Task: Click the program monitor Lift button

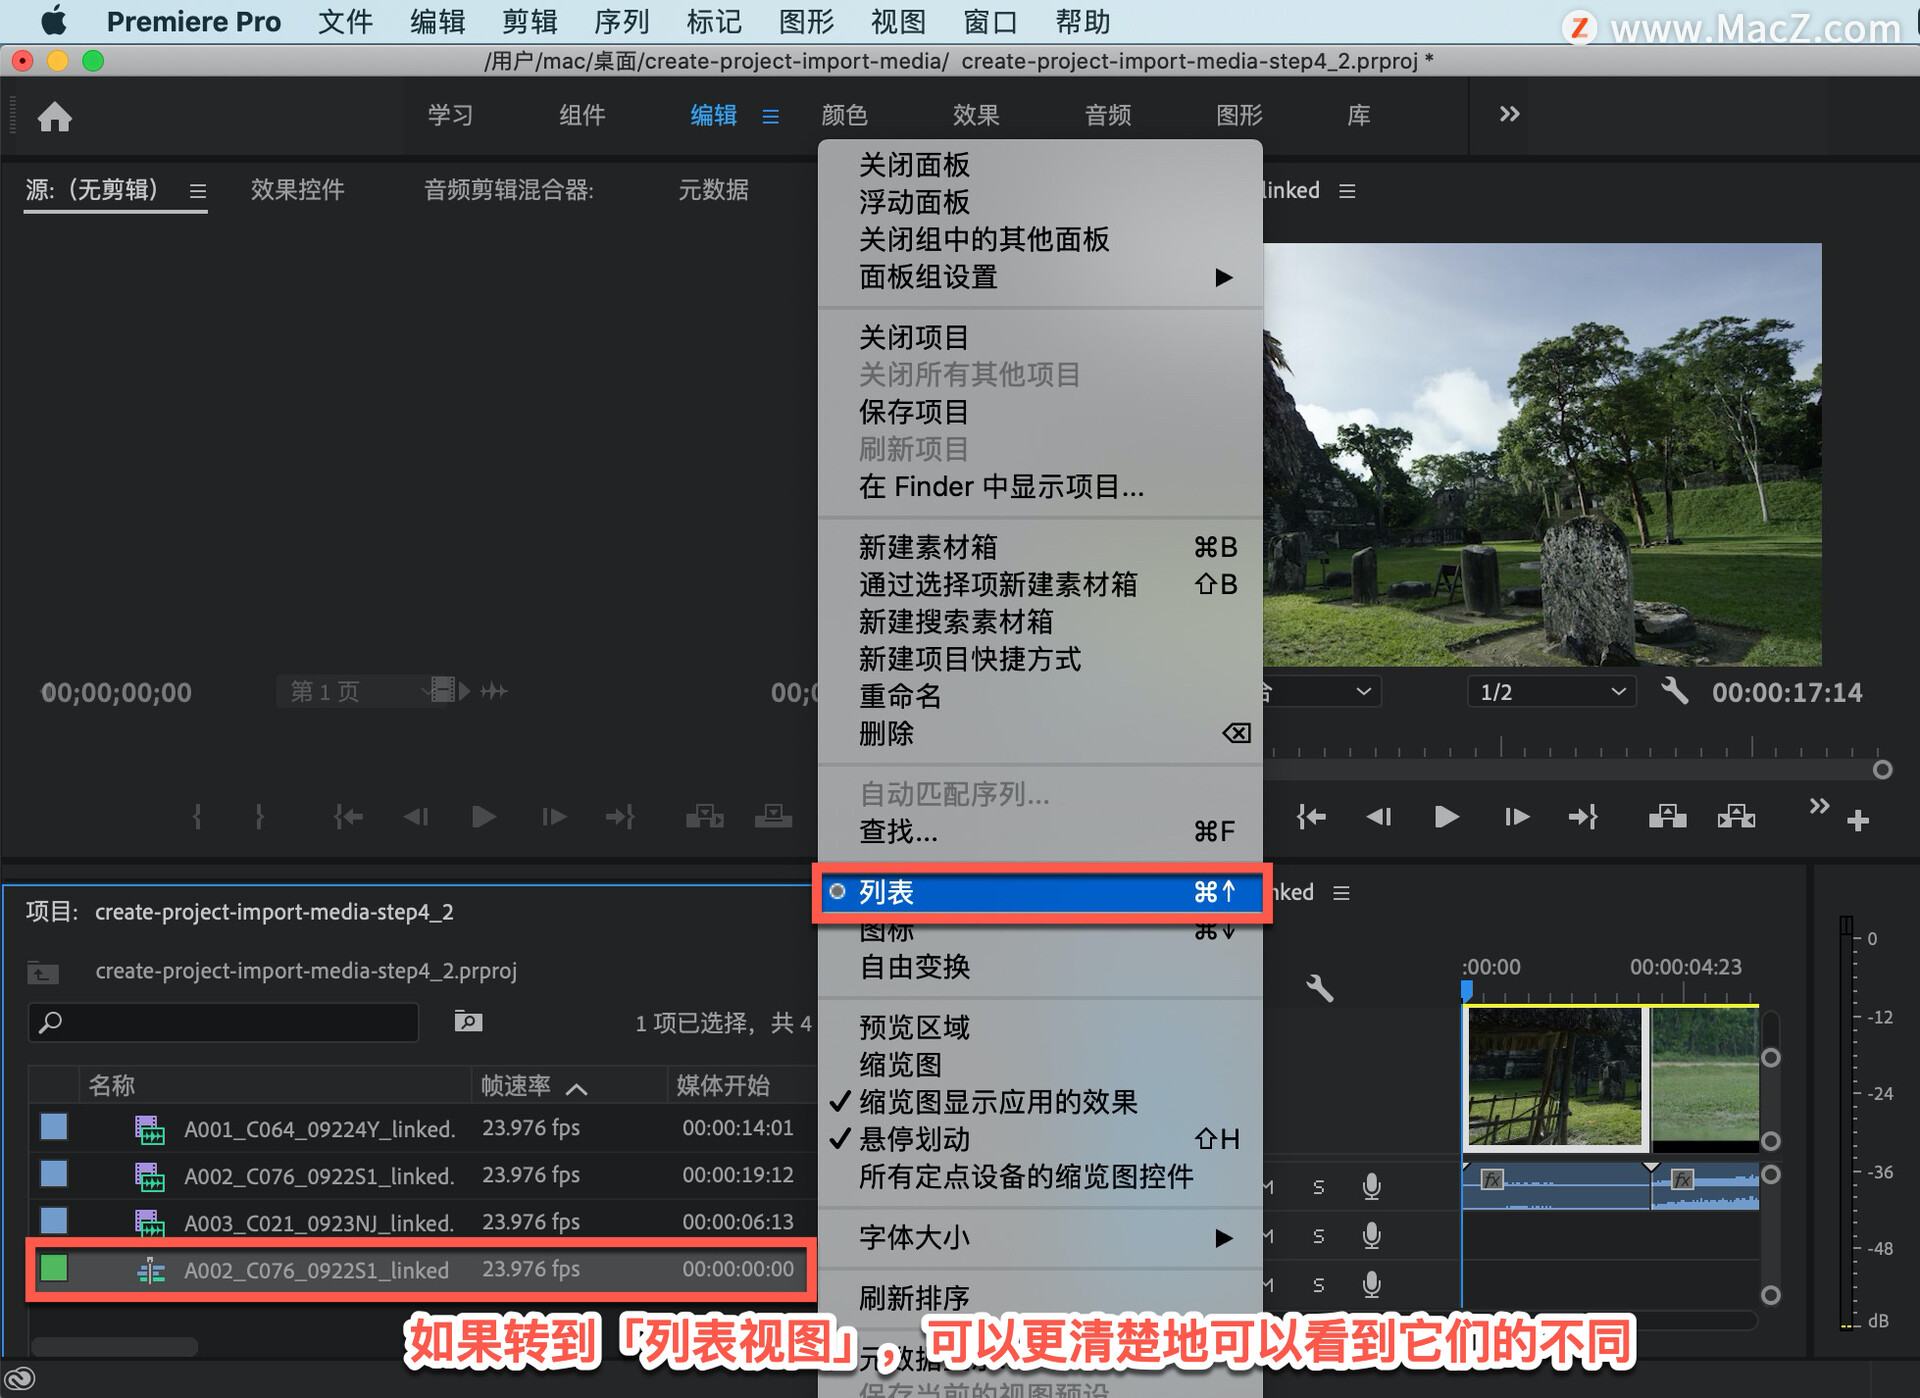Action: 1667,817
